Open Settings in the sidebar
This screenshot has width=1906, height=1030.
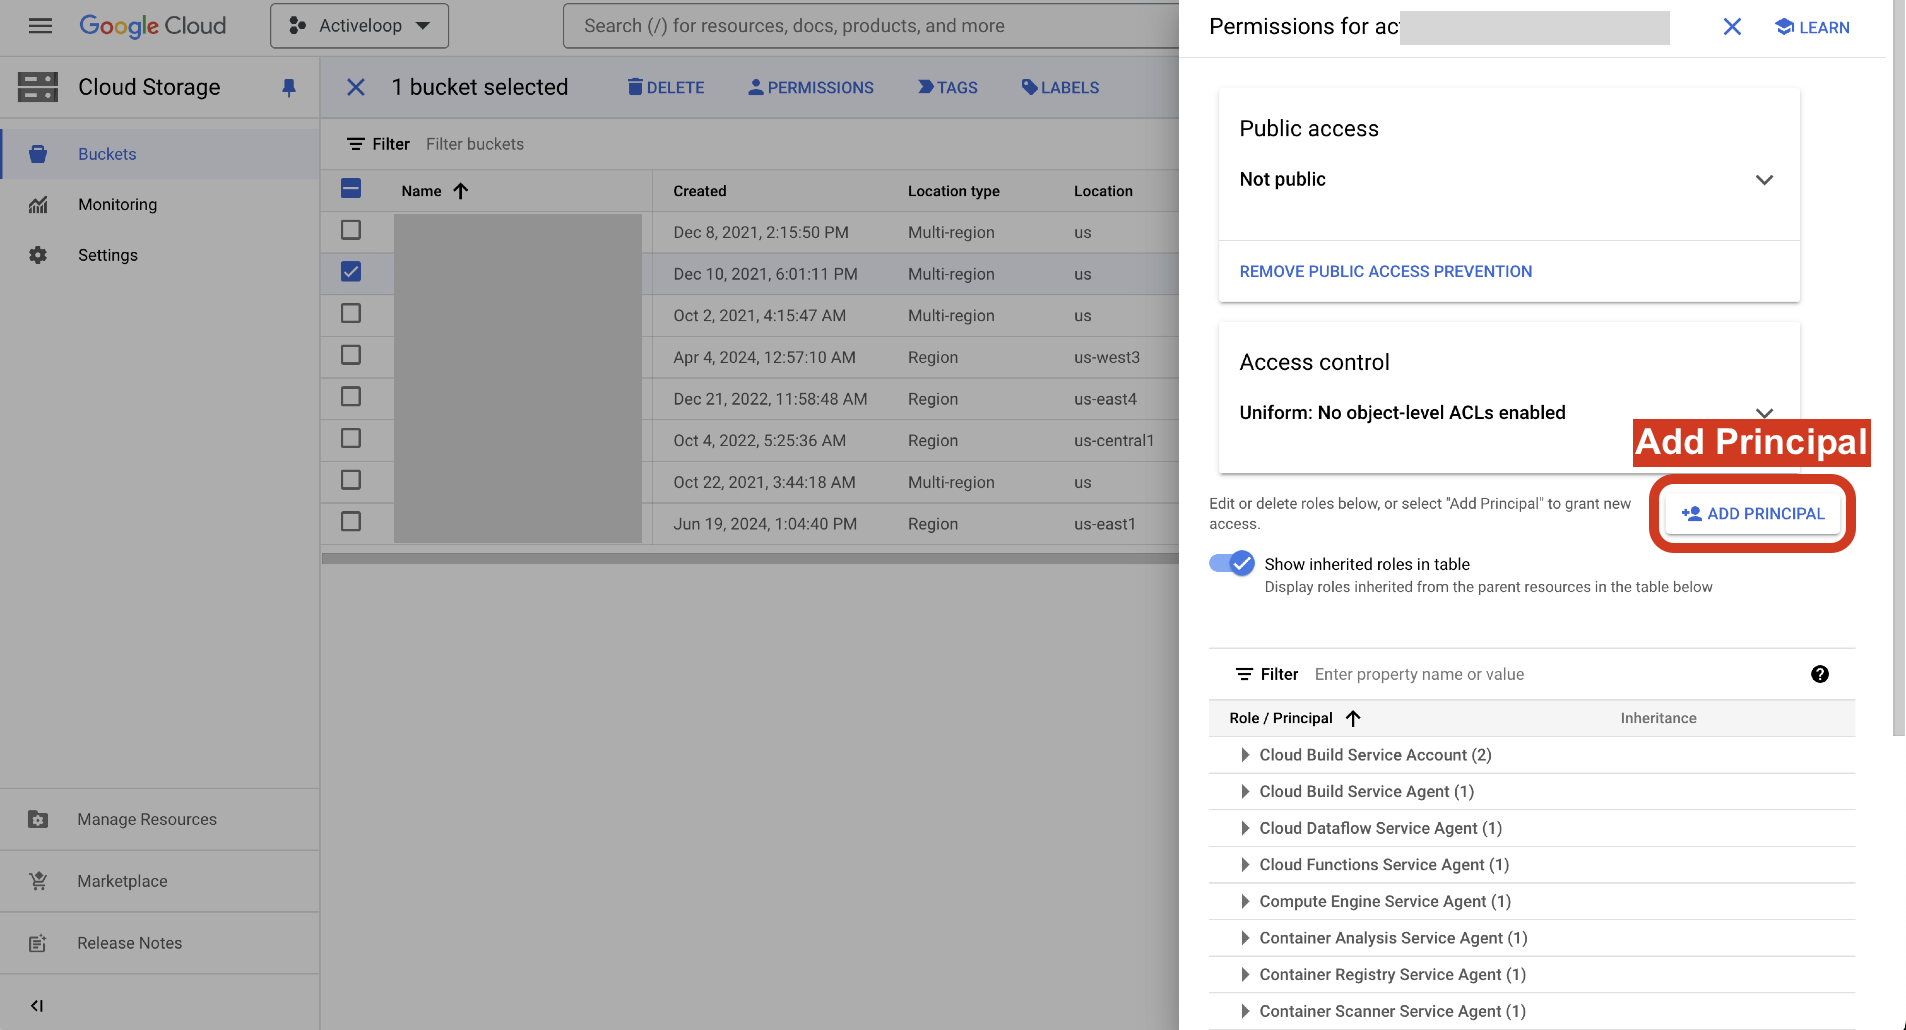[x=107, y=255]
